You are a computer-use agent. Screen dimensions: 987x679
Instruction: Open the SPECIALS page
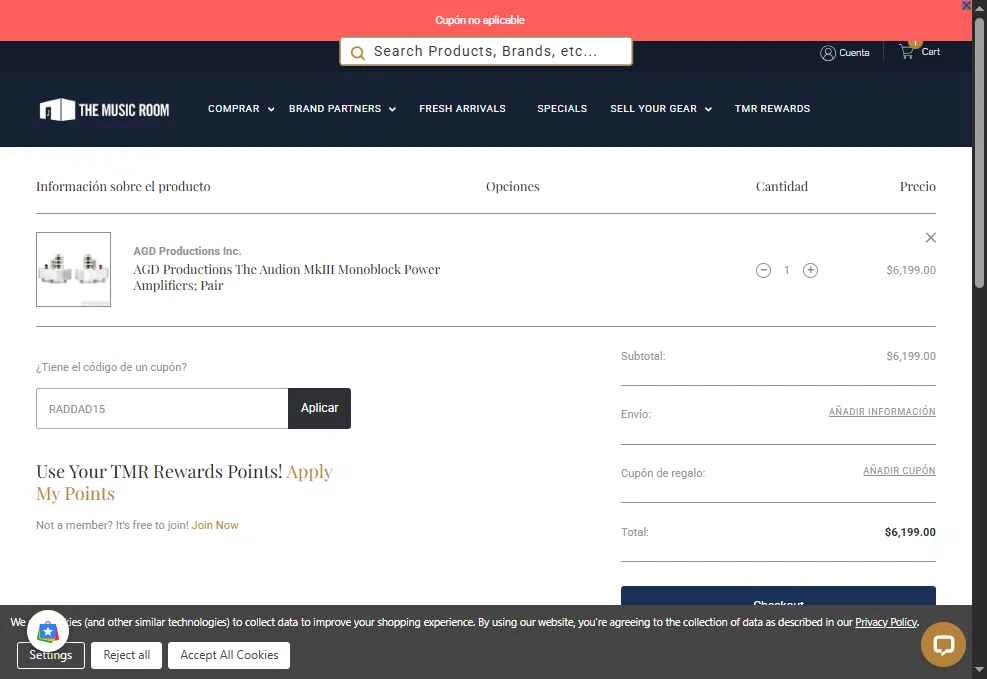pyautogui.click(x=561, y=109)
